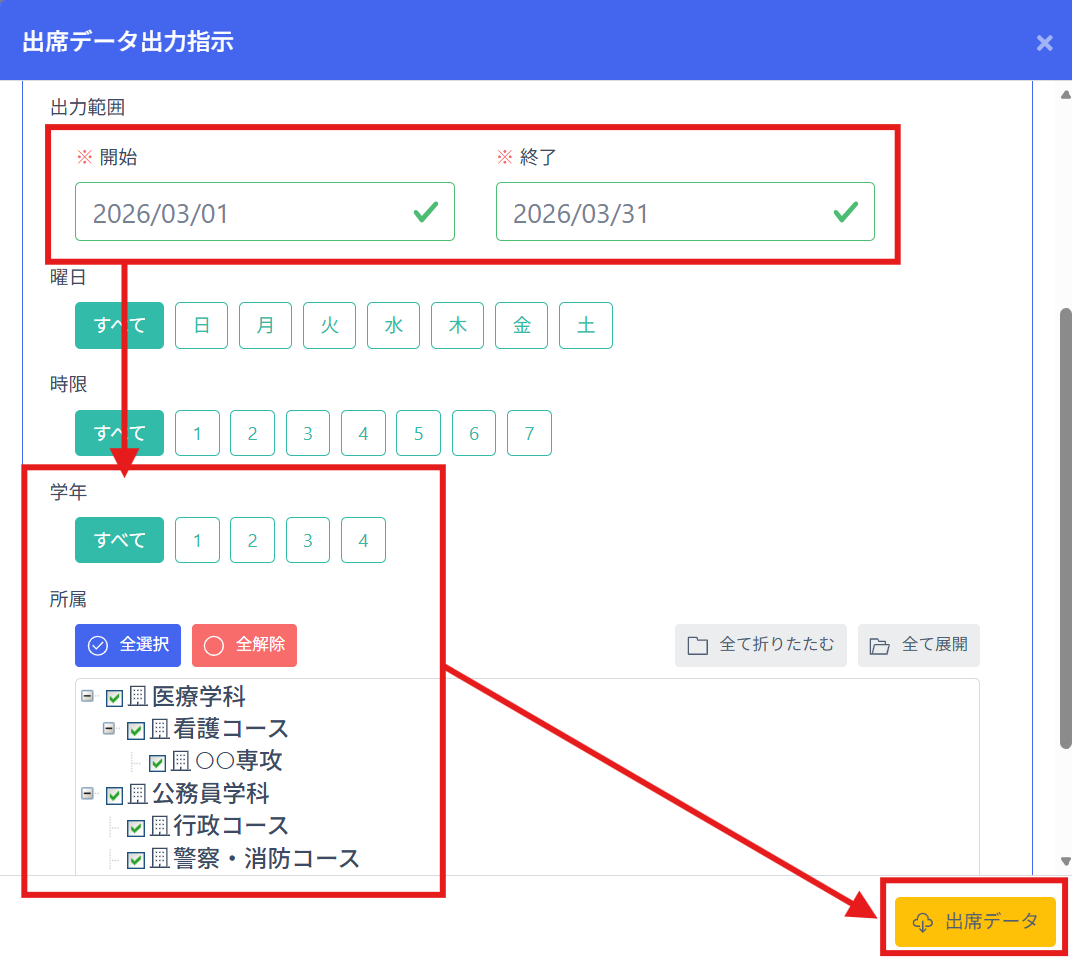Click the circle icon on 全解除

point(213,645)
